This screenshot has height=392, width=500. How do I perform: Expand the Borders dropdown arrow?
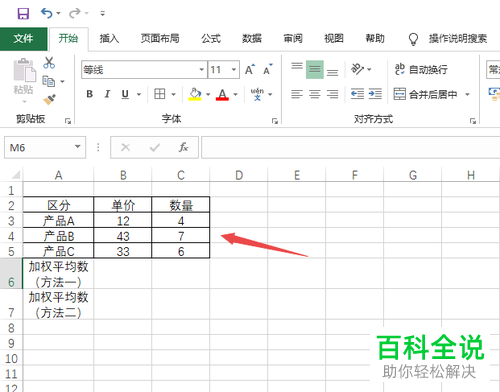click(x=173, y=94)
